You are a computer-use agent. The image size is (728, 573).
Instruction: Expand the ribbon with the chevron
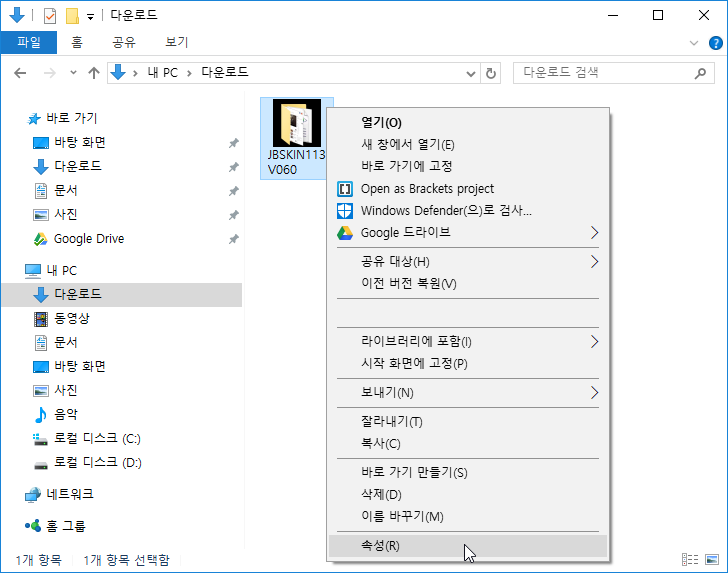pyautogui.click(x=694, y=43)
